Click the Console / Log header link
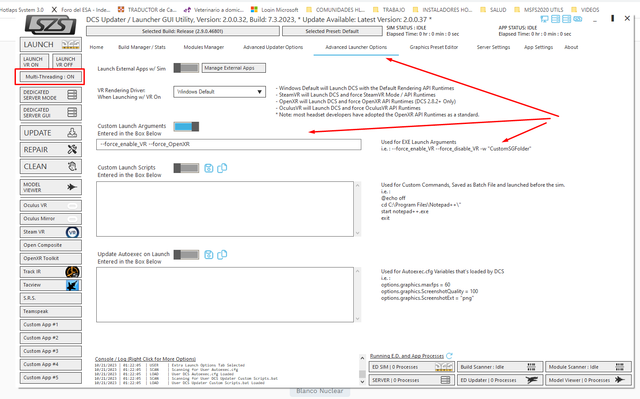This screenshot has height=399, width=640. coord(145,359)
